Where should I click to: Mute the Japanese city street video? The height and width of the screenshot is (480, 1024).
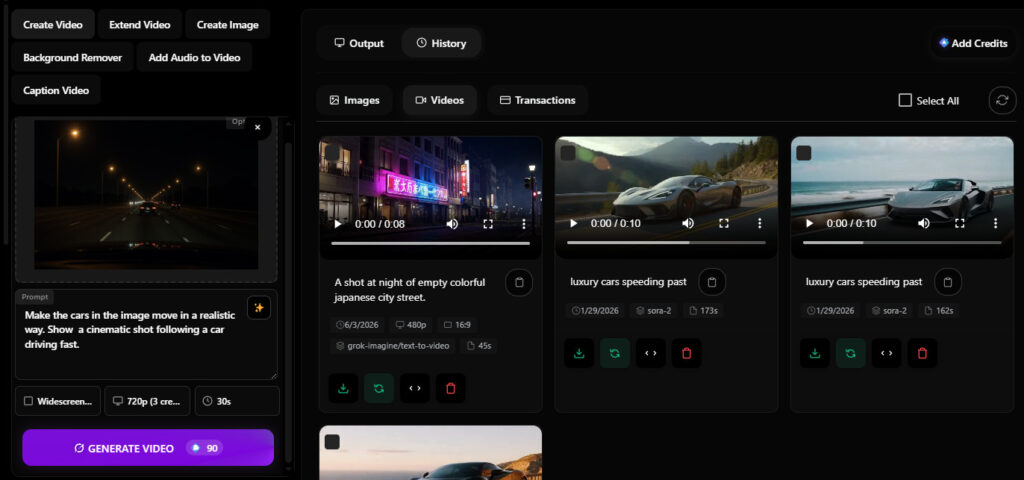click(452, 224)
